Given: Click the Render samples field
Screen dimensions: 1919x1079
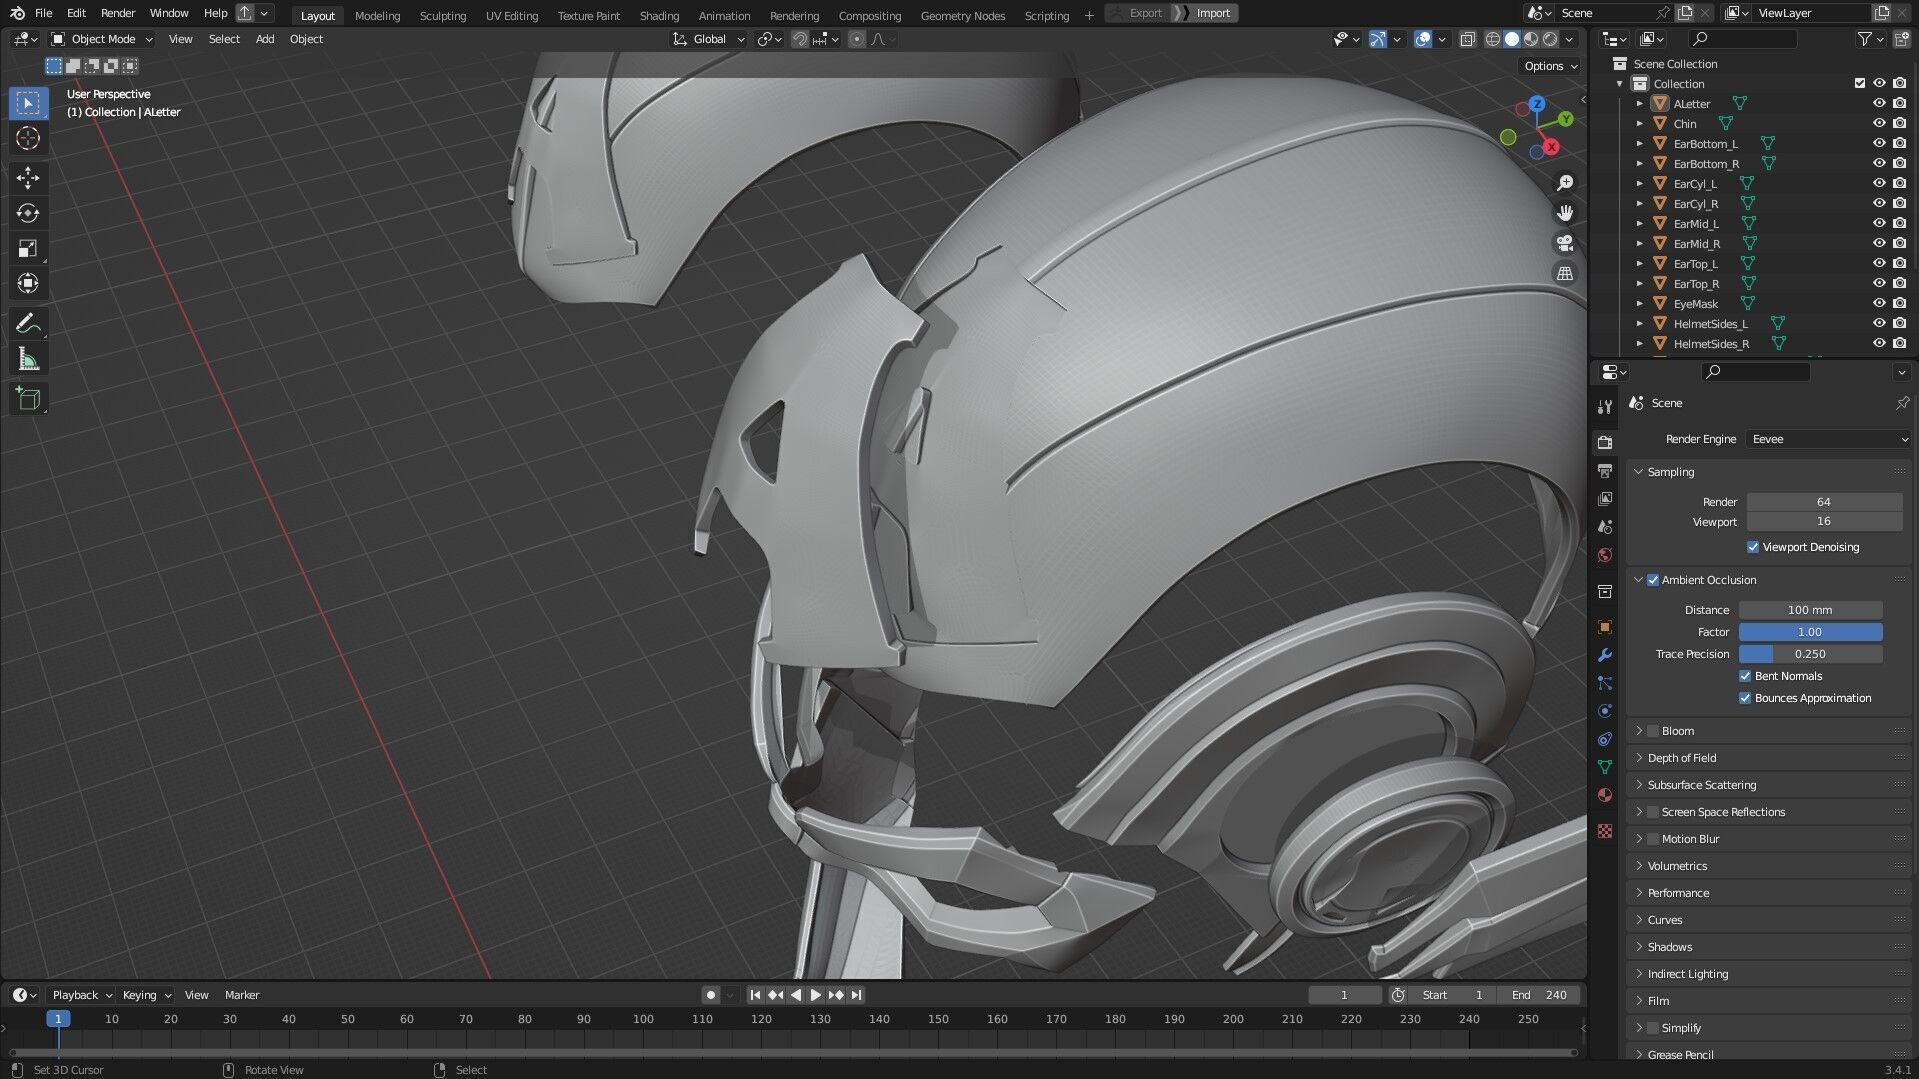Looking at the screenshot, I should click(x=1824, y=502).
